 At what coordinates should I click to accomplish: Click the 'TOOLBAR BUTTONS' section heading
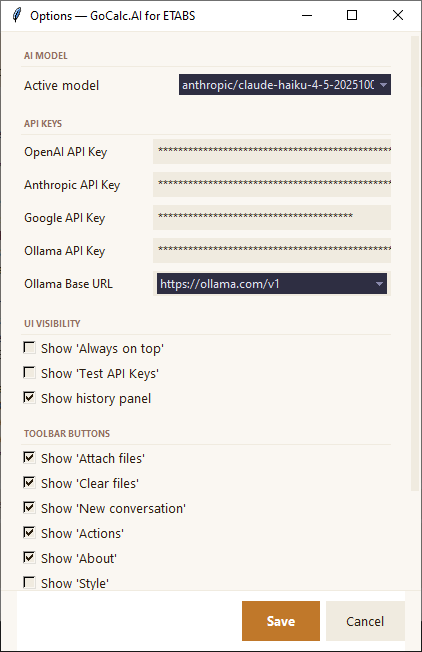click(x=67, y=433)
